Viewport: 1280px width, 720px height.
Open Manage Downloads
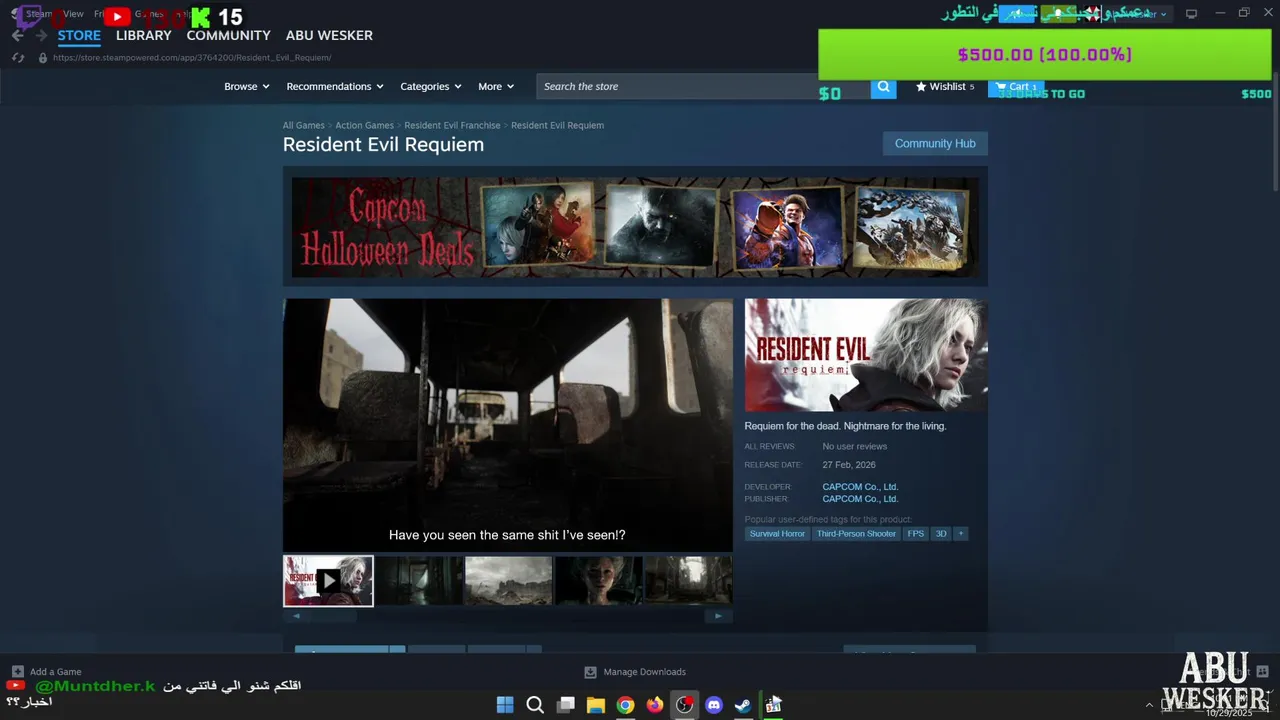(635, 672)
